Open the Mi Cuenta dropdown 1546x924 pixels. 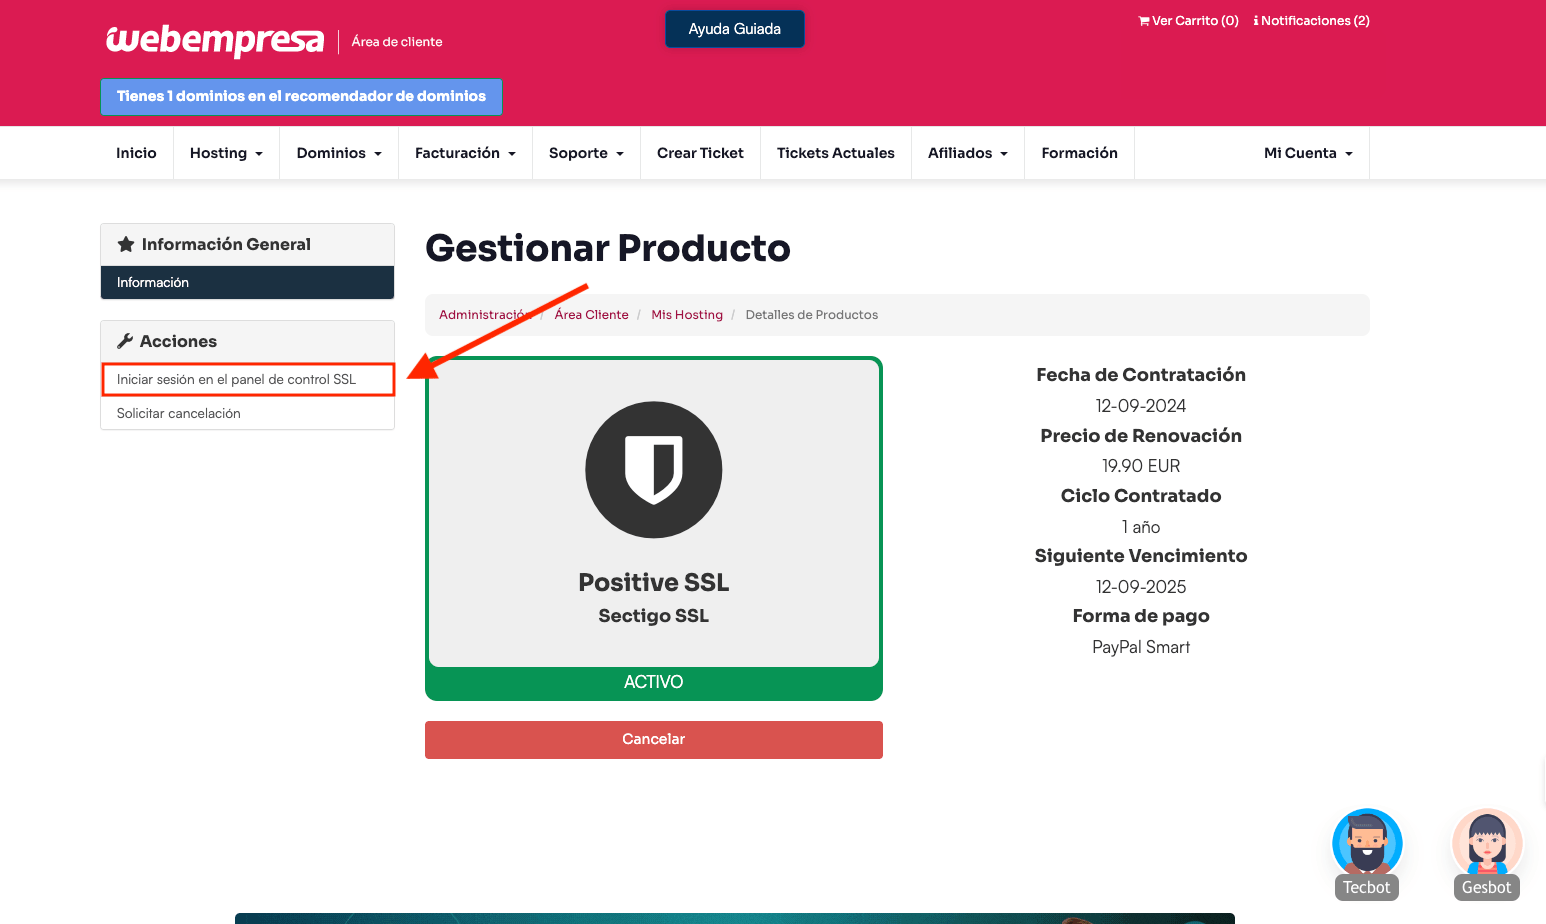[x=1308, y=153]
